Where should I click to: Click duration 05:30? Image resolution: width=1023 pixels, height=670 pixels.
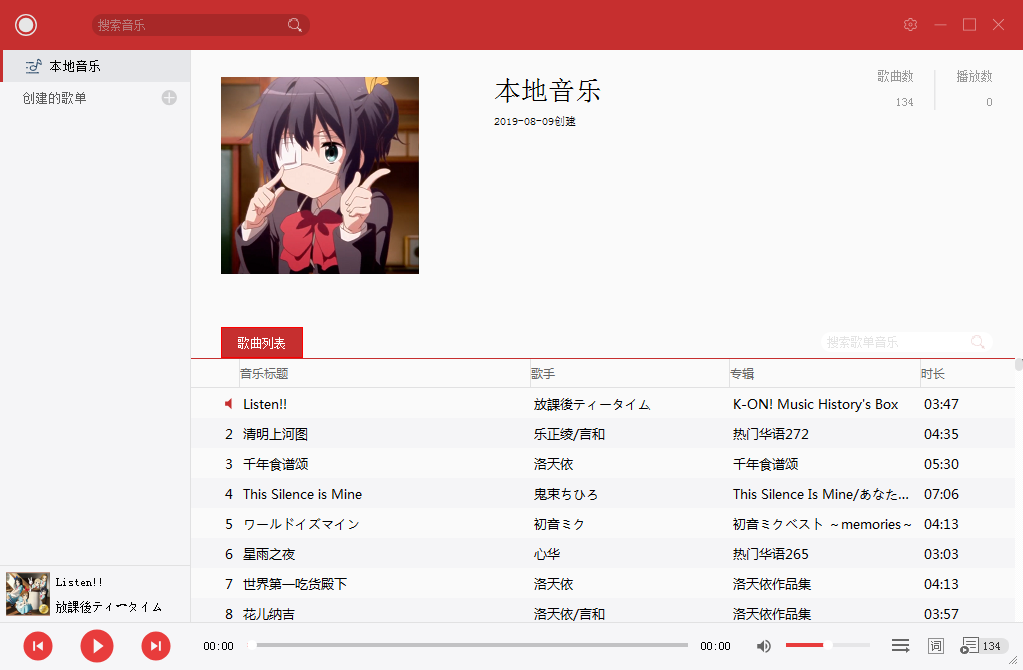click(x=941, y=464)
